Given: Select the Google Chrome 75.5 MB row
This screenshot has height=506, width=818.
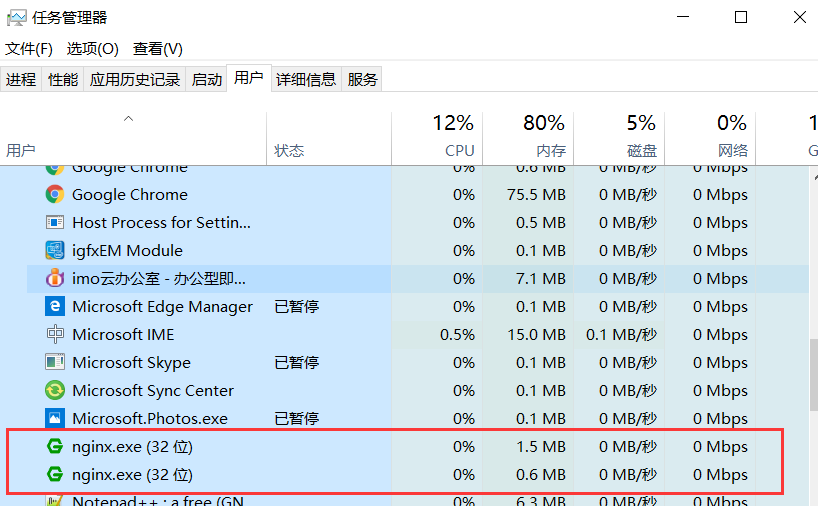Looking at the screenshot, I should pos(404,195).
